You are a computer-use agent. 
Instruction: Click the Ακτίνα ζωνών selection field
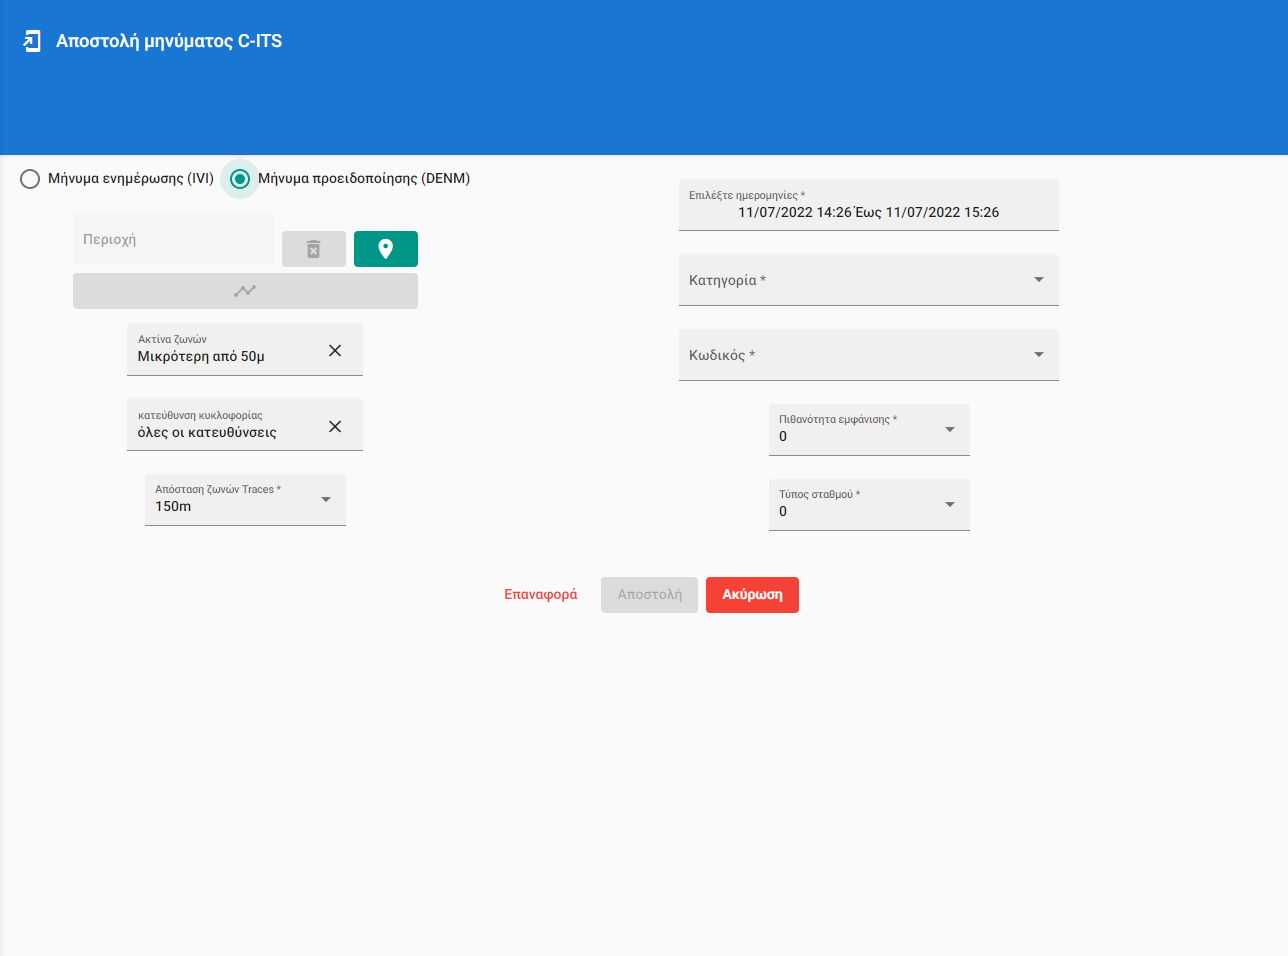225,350
